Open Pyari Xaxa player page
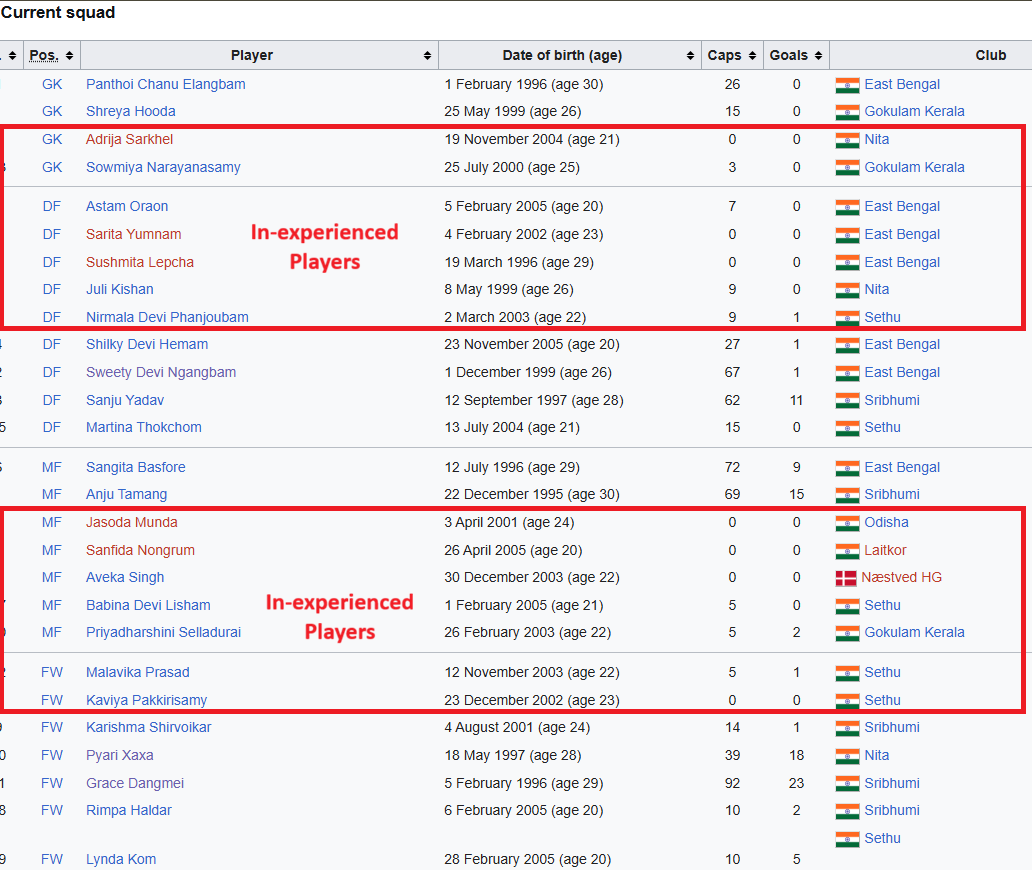 (120, 755)
